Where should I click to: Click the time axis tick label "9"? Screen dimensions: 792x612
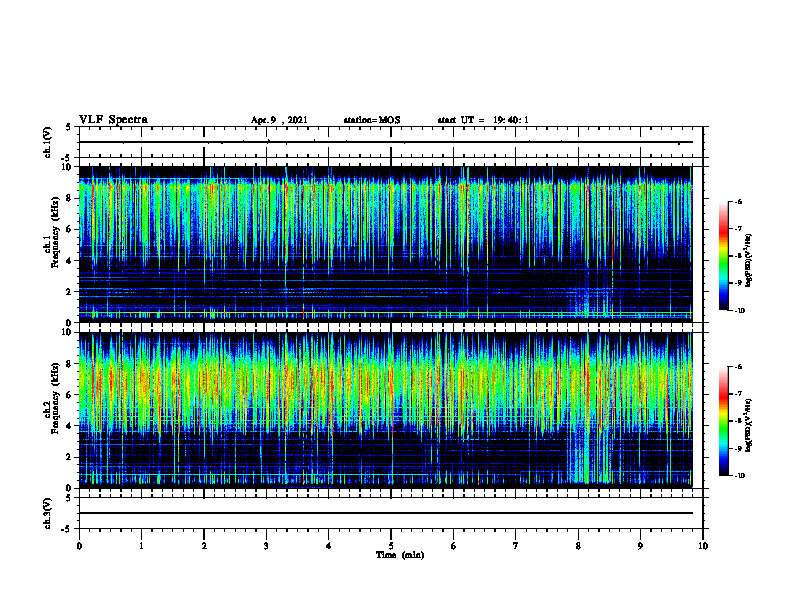click(x=640, y=546)
